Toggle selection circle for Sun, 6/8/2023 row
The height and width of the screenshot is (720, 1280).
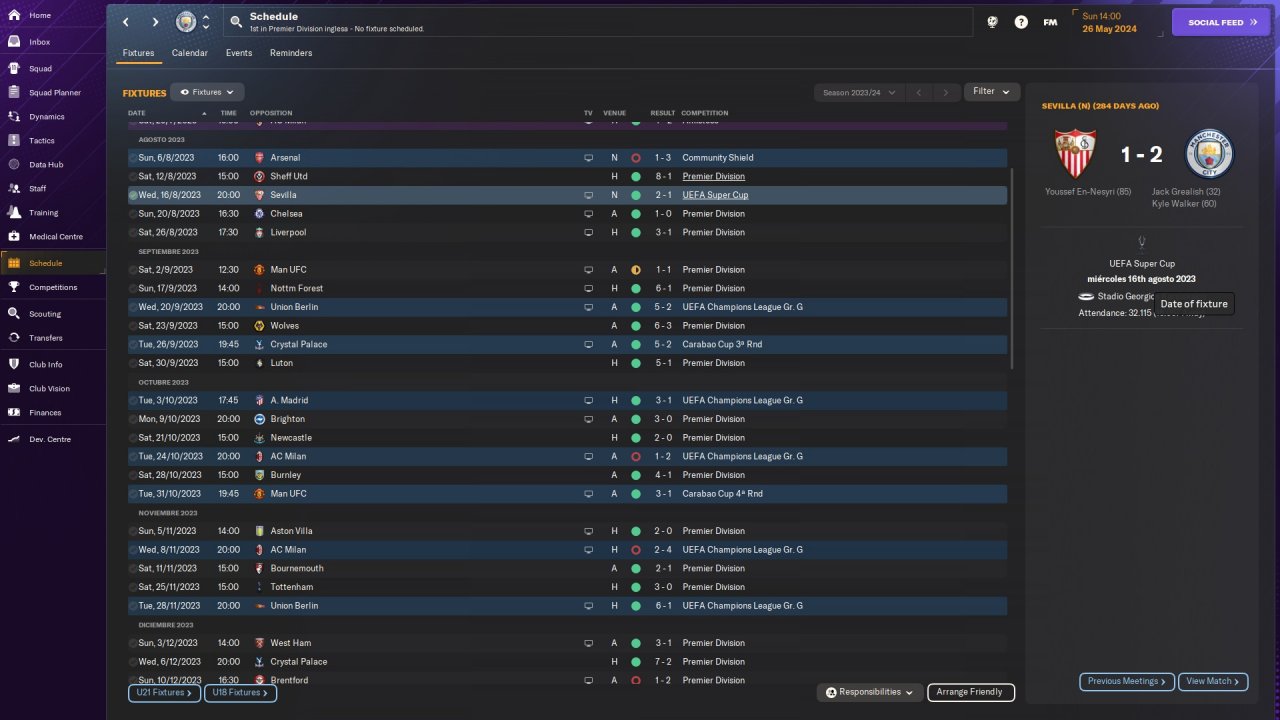pyautogui.click(x=133, y=158)
